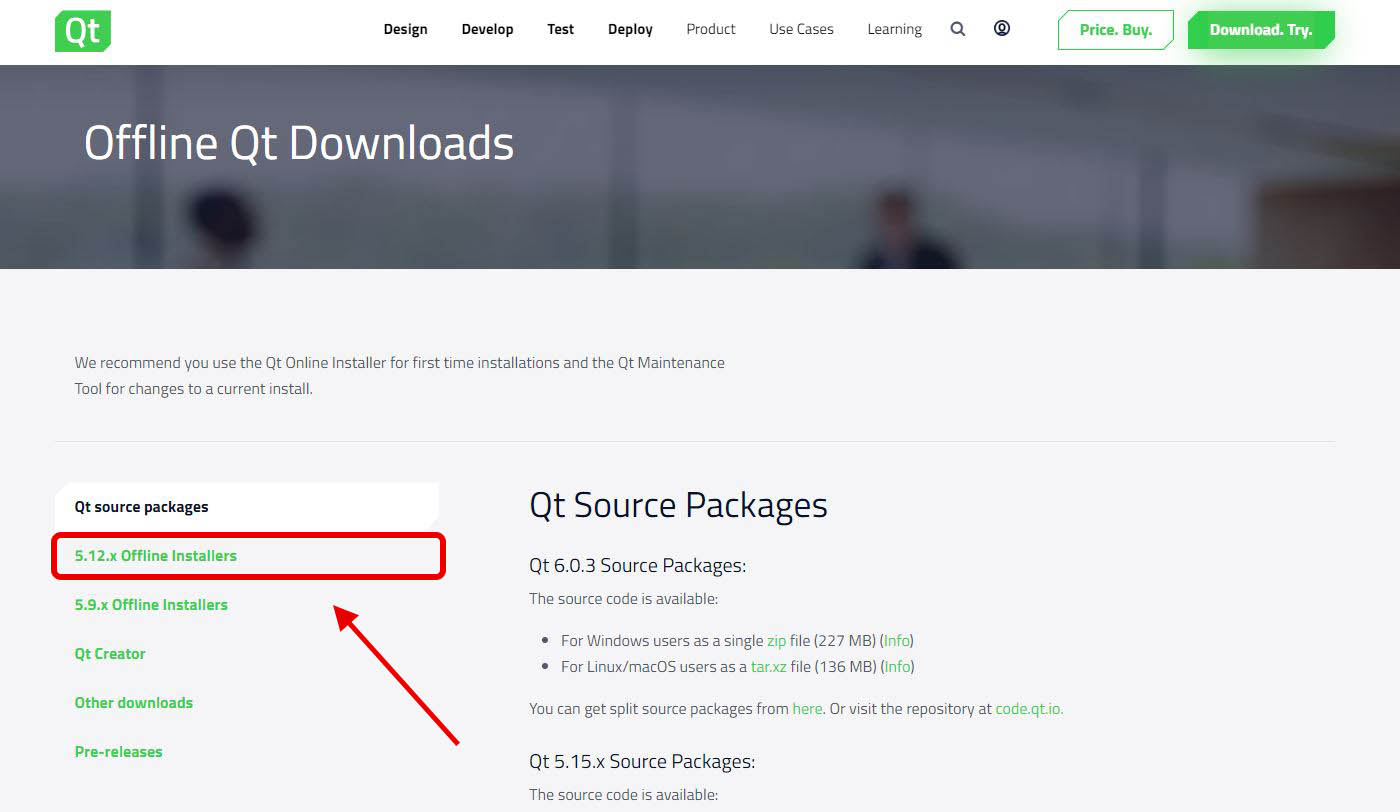This screenshot has height=812, width=1400.
Task: Open the user account icon
Action: pyautogui.click(x=1002, y=28)
